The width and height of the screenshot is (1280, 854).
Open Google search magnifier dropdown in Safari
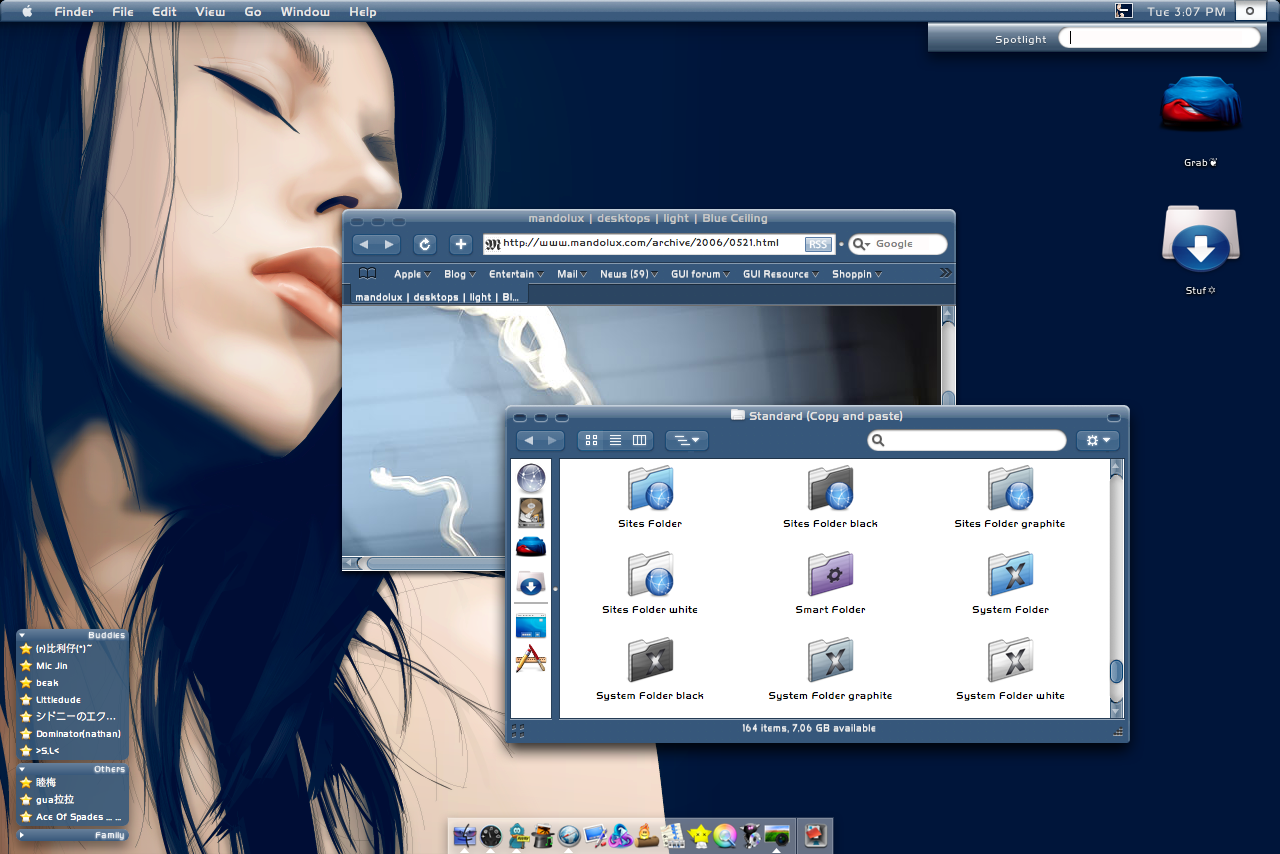coord(860,244)
